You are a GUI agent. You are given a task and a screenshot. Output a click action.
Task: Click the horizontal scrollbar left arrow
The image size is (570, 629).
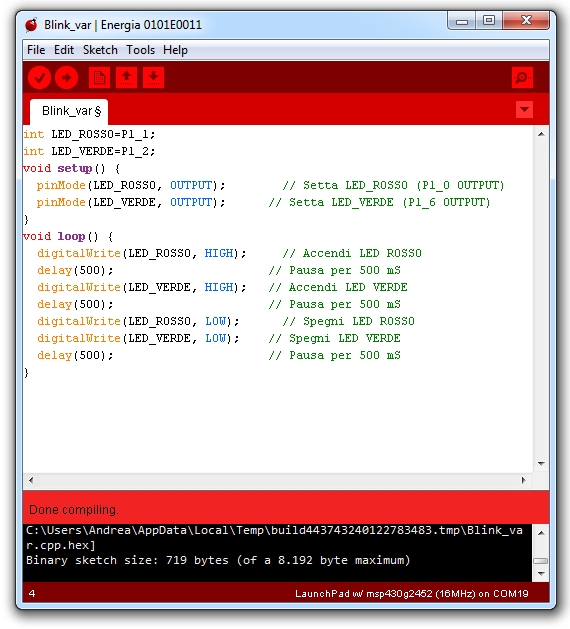point(31,480)
